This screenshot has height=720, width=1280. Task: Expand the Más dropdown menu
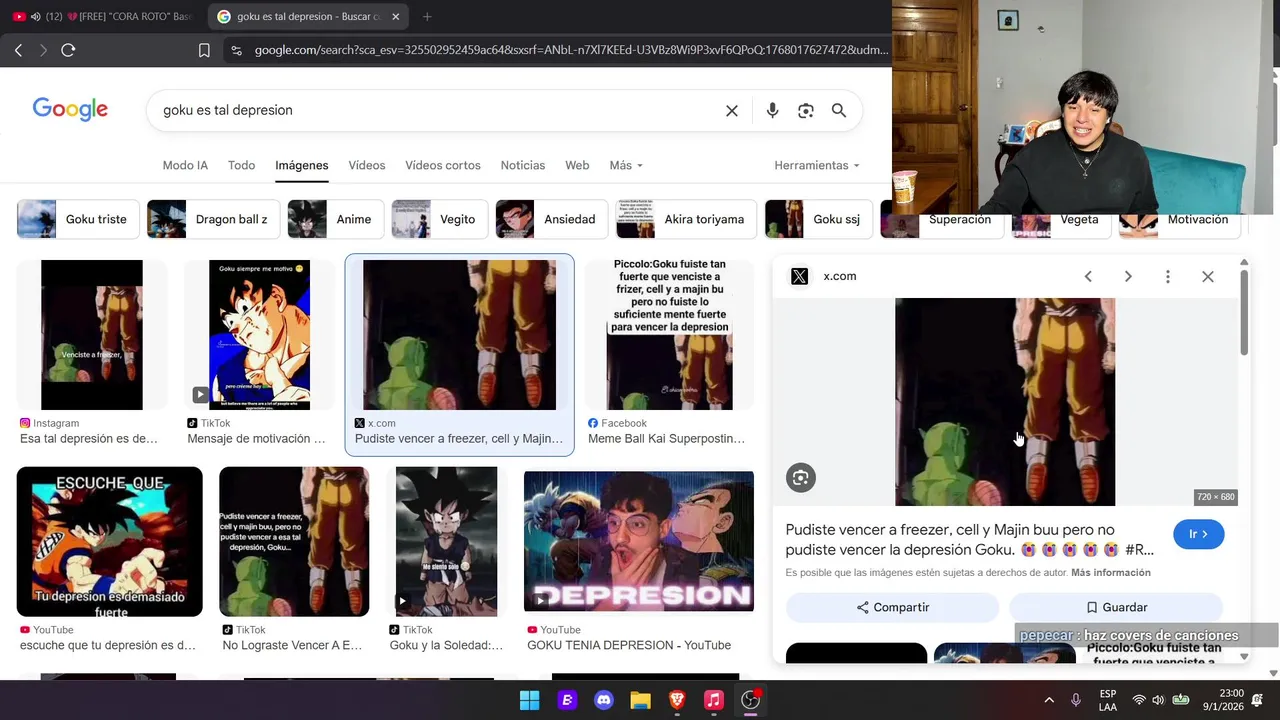click(626, 165)
